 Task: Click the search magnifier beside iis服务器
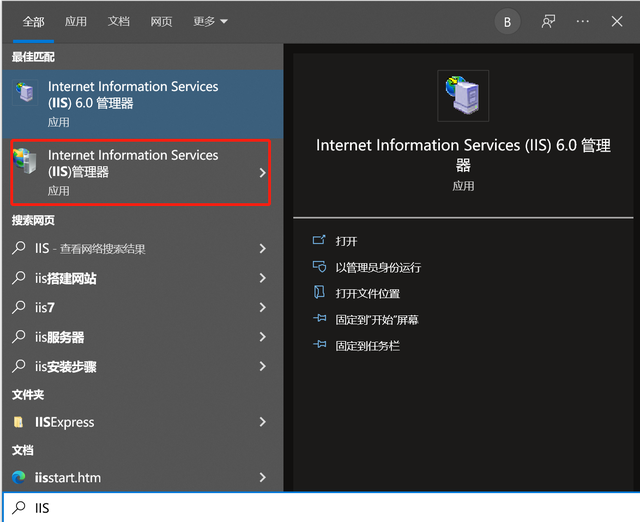click(x=19, y=336)
